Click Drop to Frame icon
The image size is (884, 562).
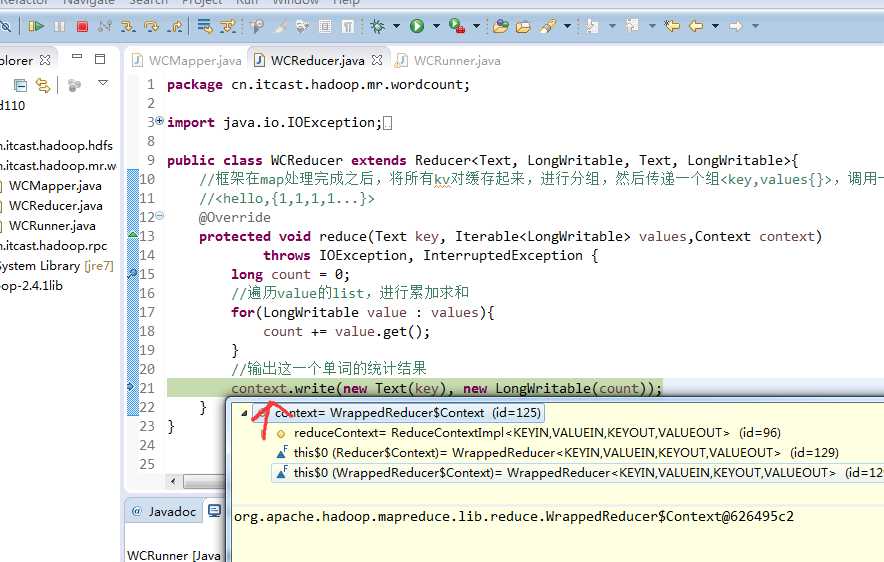[205, 26]
